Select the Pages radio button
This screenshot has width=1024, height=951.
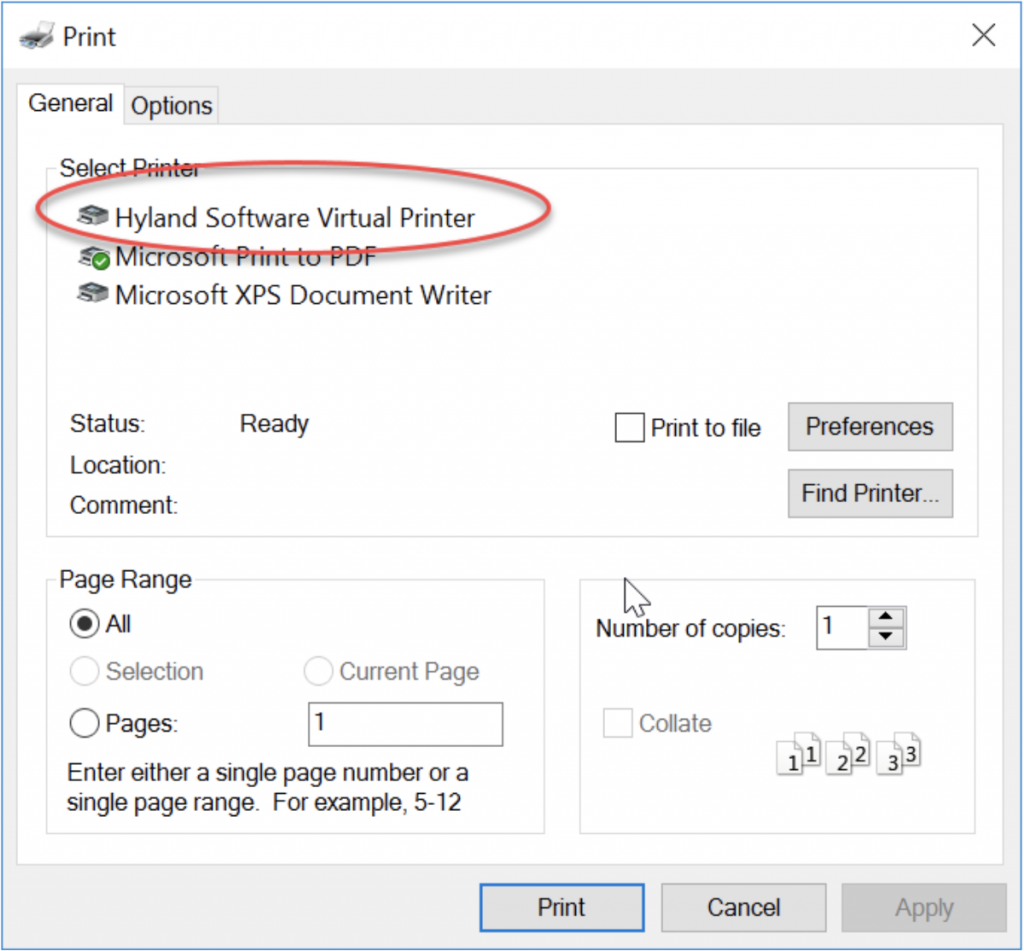(x=83, y=723)
